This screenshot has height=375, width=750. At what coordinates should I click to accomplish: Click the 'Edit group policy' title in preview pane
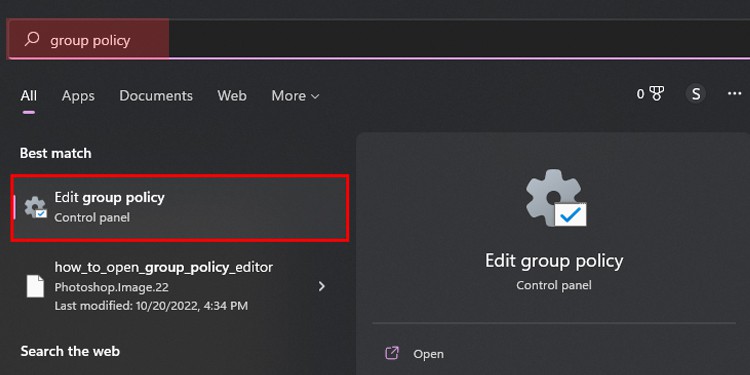pos(554,261)
